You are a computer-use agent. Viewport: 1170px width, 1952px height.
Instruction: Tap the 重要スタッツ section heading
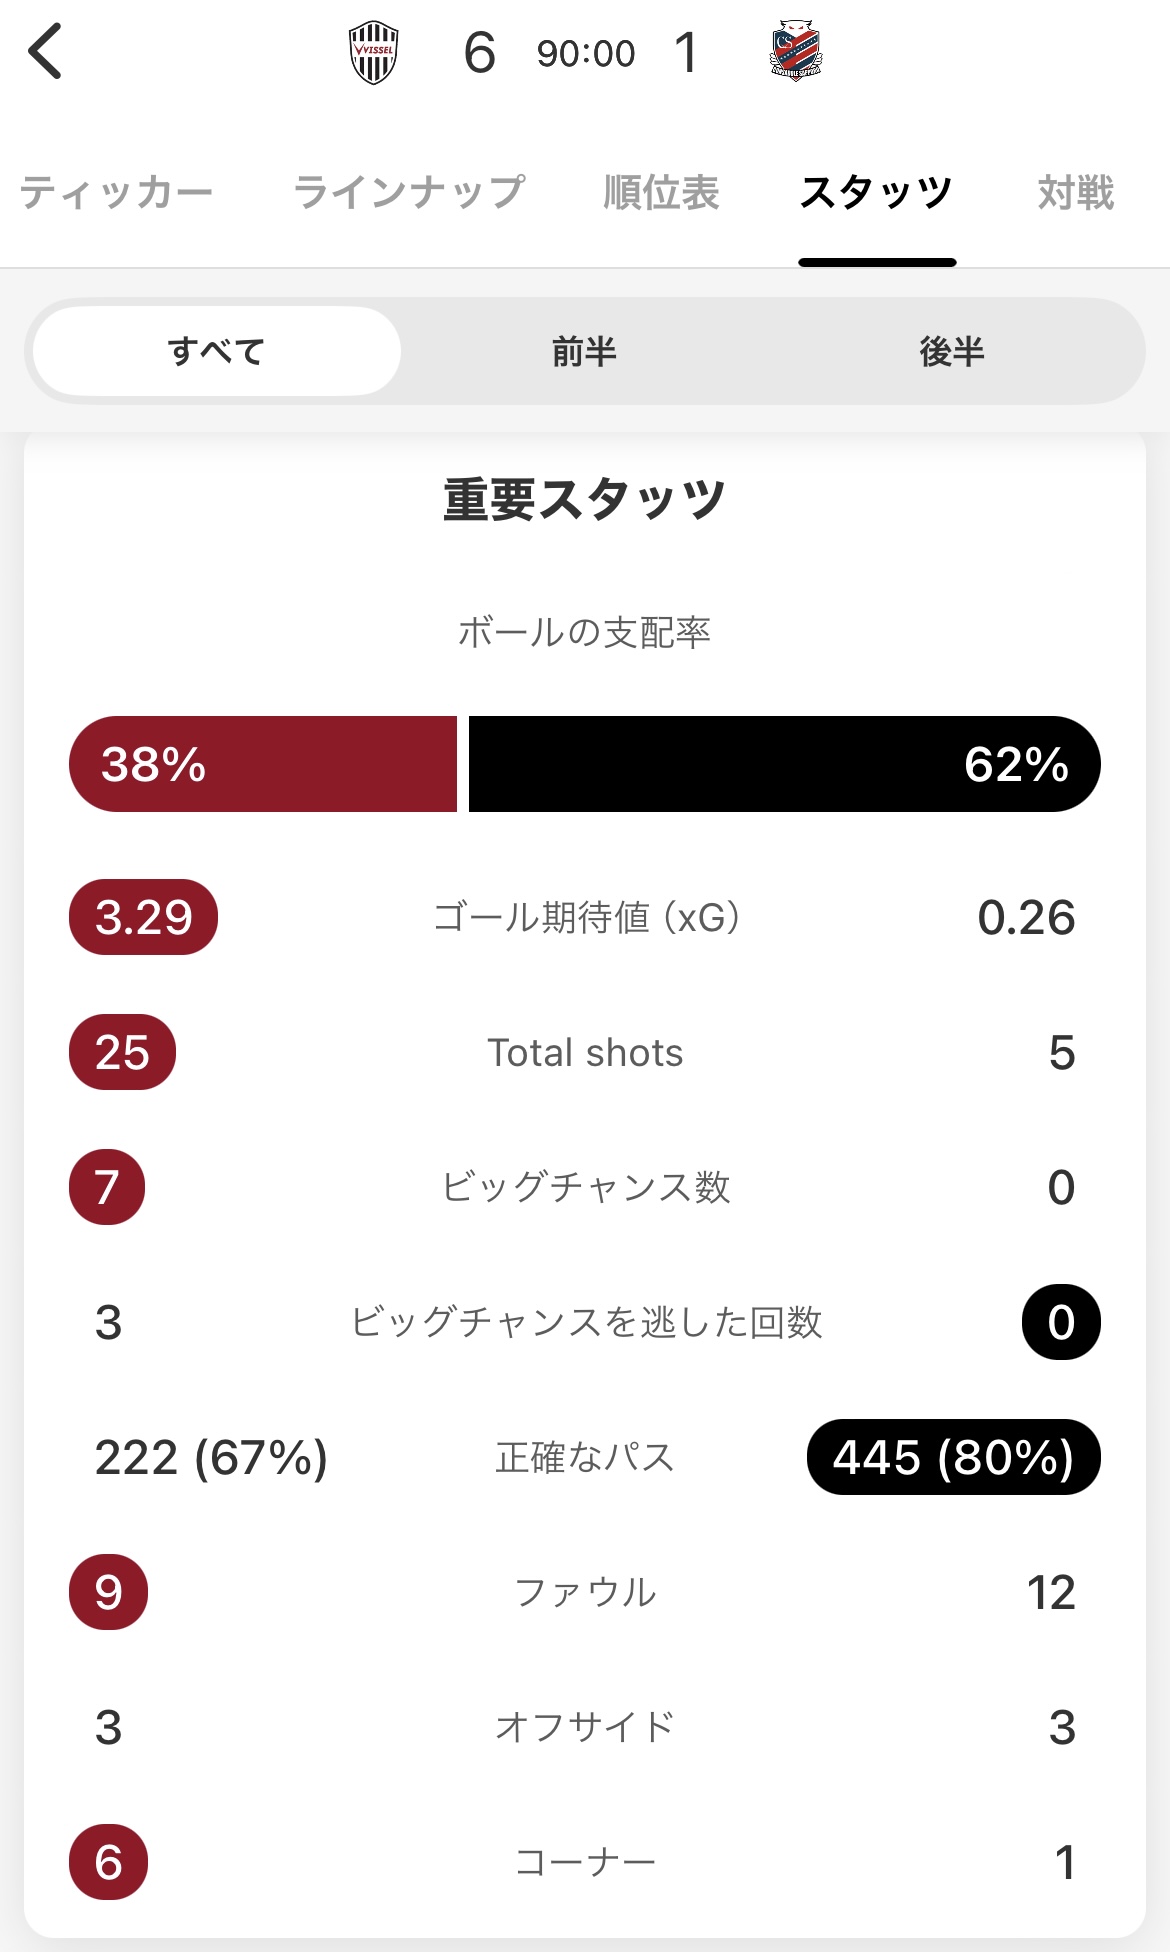585,499
